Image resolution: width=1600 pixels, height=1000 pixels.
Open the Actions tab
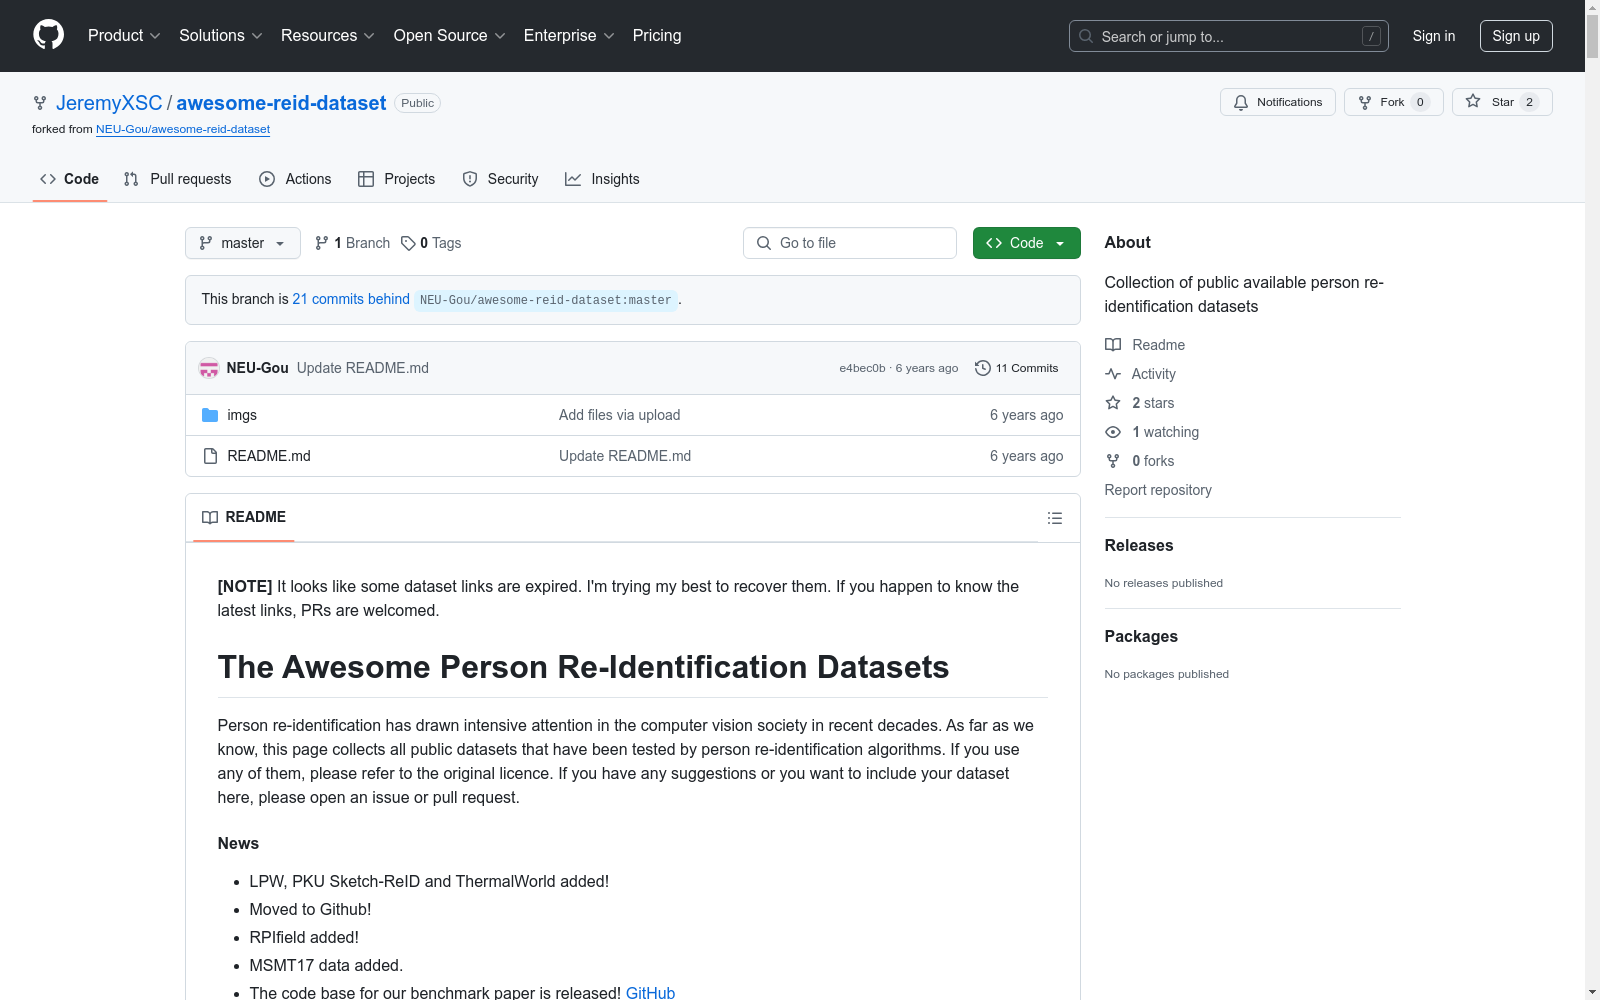click(x=295, y=179)
